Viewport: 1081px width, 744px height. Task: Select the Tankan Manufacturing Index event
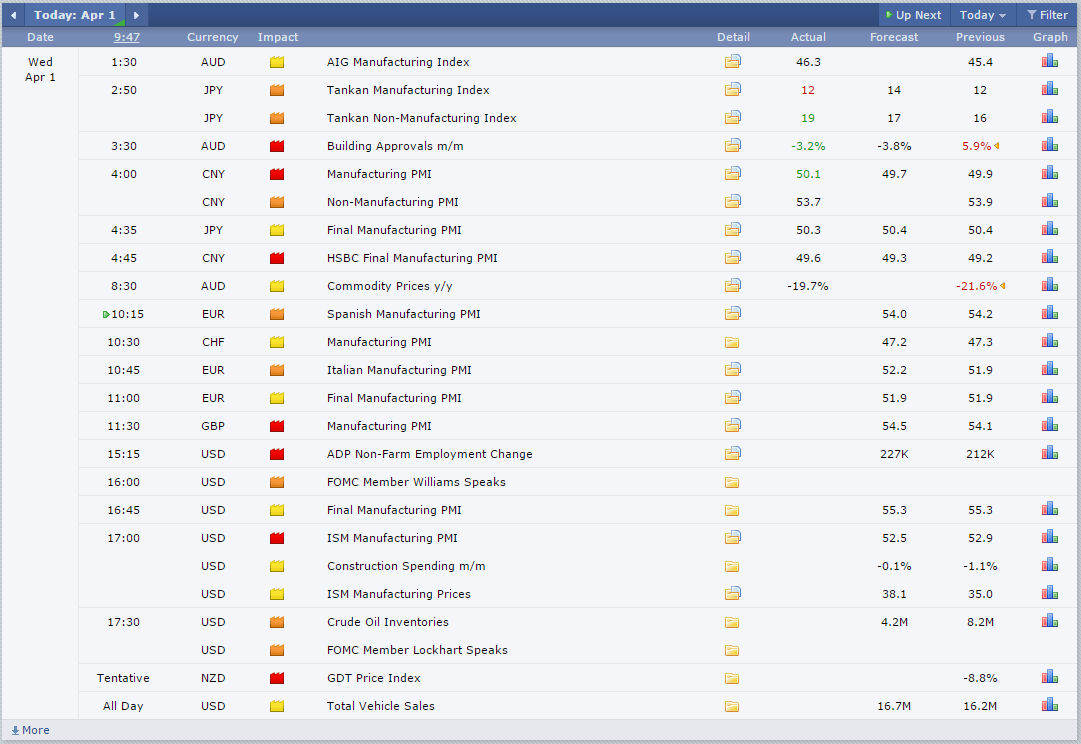click(408, 90)
